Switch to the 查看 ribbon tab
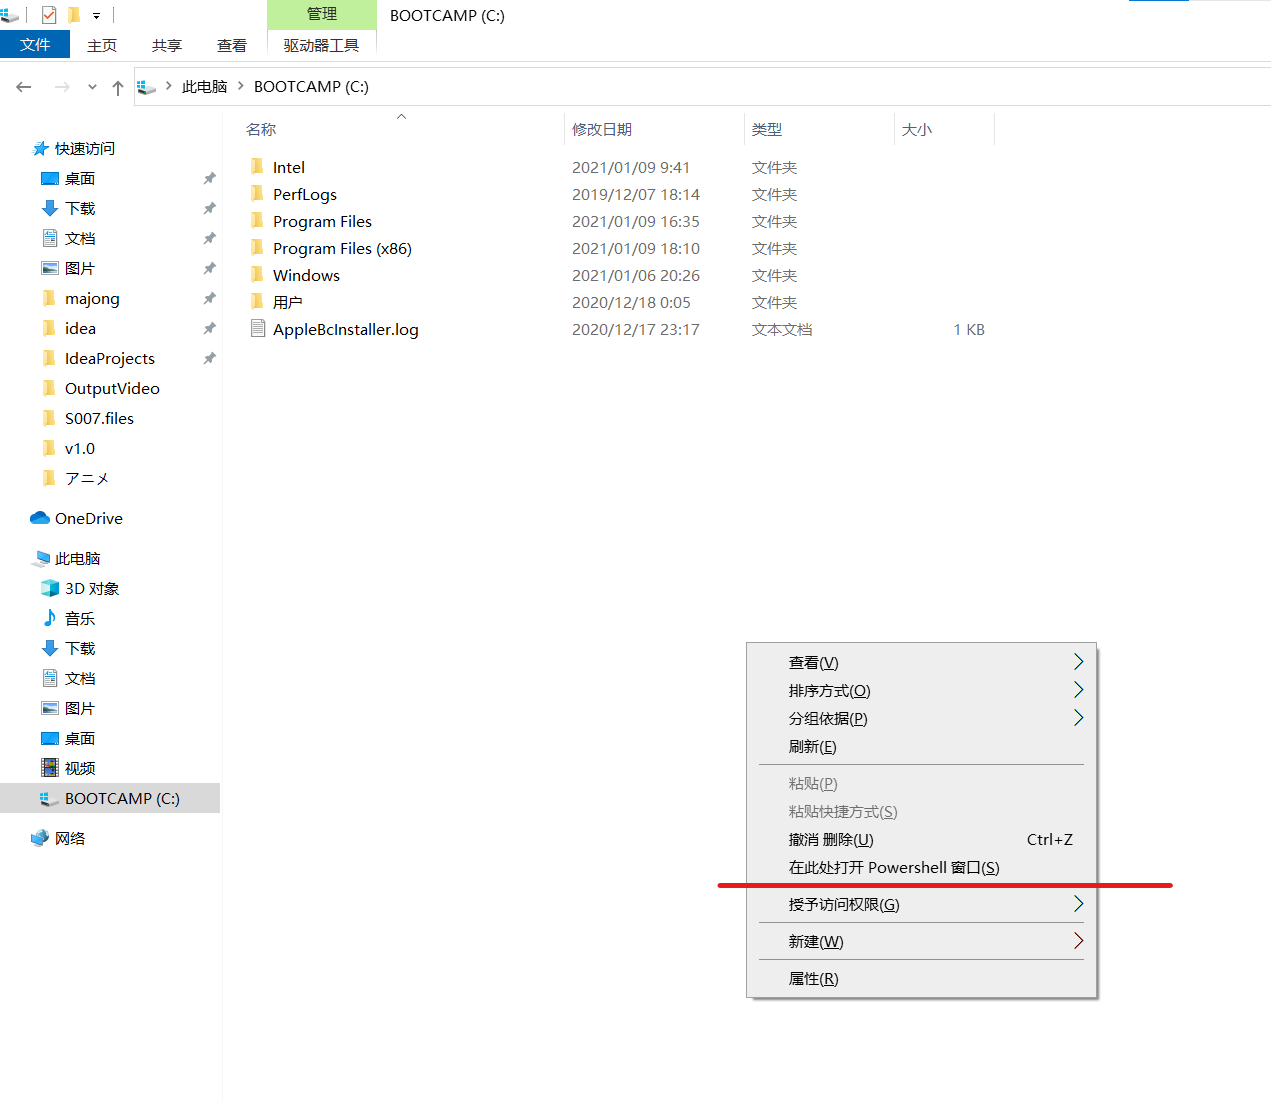Screen dimensions: 1271x1102 point(231,45)
